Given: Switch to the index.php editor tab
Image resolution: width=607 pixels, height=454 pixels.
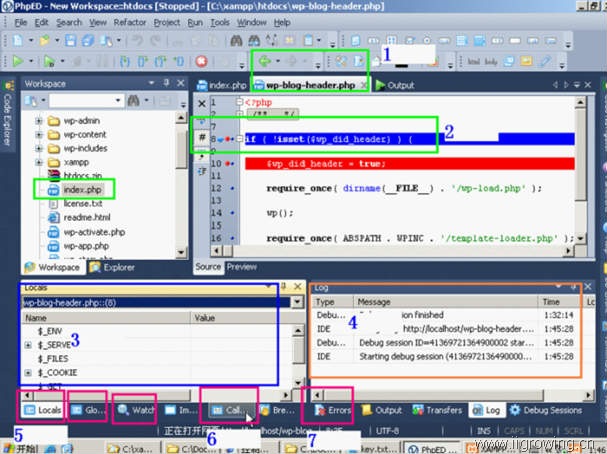Looking at the screenshot, I should (x=222, y=85).
